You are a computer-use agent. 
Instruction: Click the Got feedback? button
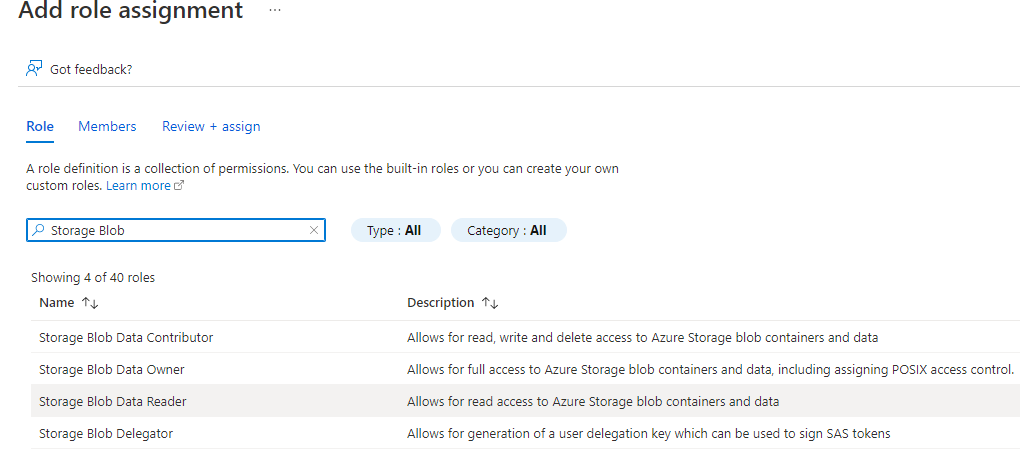click(x=90, y=69)
